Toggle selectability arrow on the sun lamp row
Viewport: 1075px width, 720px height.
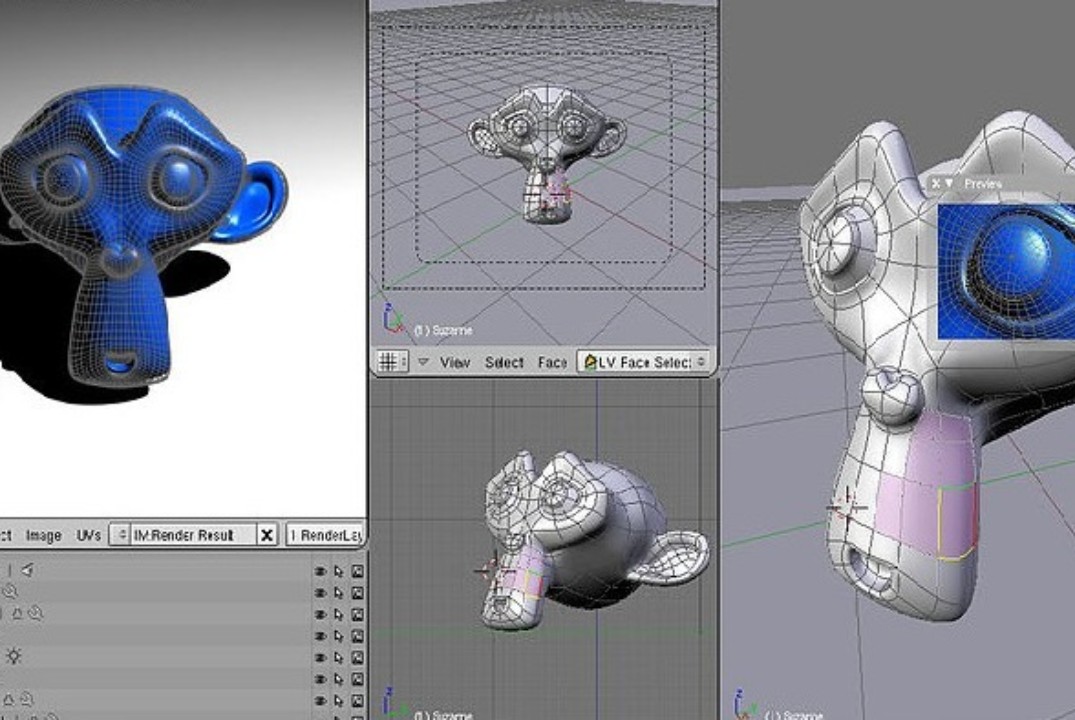(339, 657)
